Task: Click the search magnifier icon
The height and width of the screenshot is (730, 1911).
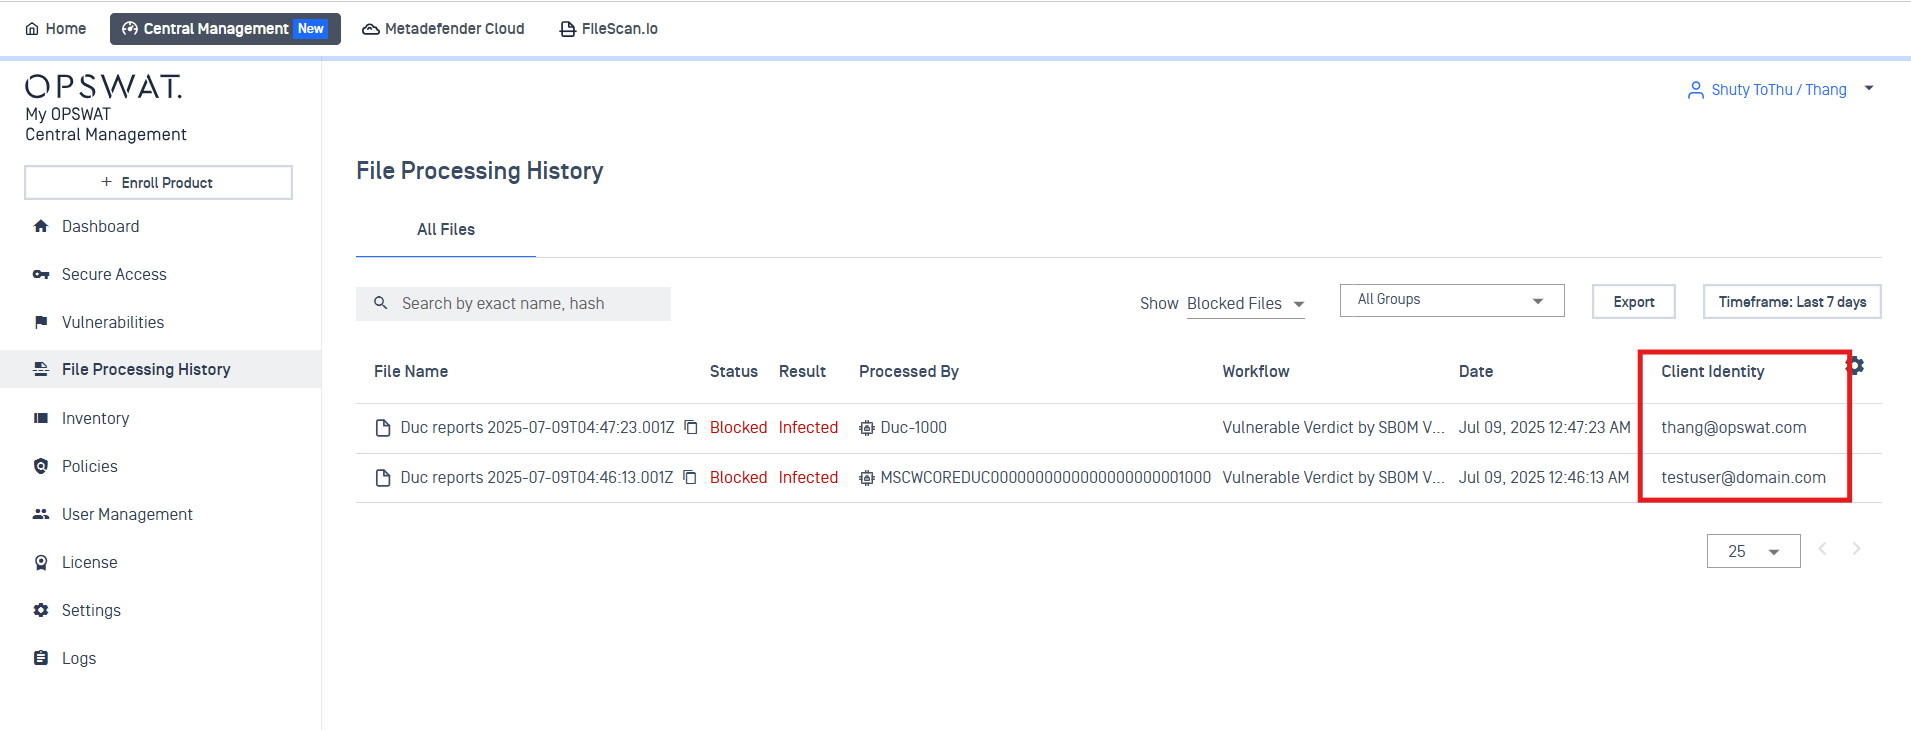Action: pos(380,303)
